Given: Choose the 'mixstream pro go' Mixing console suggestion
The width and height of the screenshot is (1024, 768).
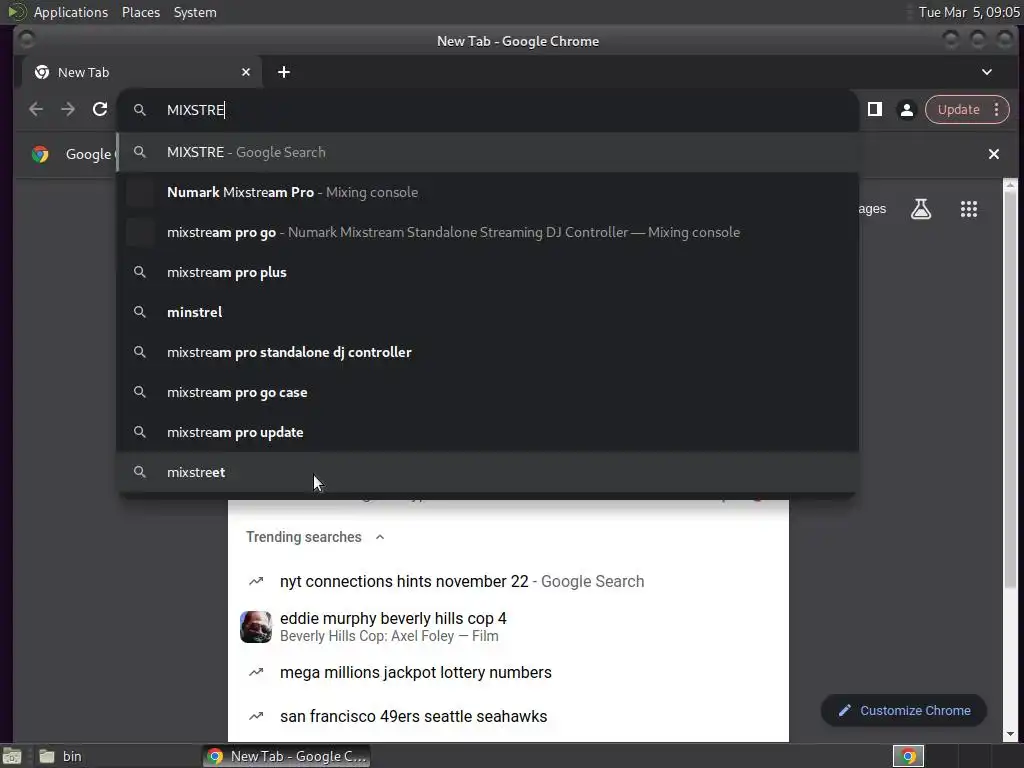Looking at the screenshot, I should [x=487, y=232].
